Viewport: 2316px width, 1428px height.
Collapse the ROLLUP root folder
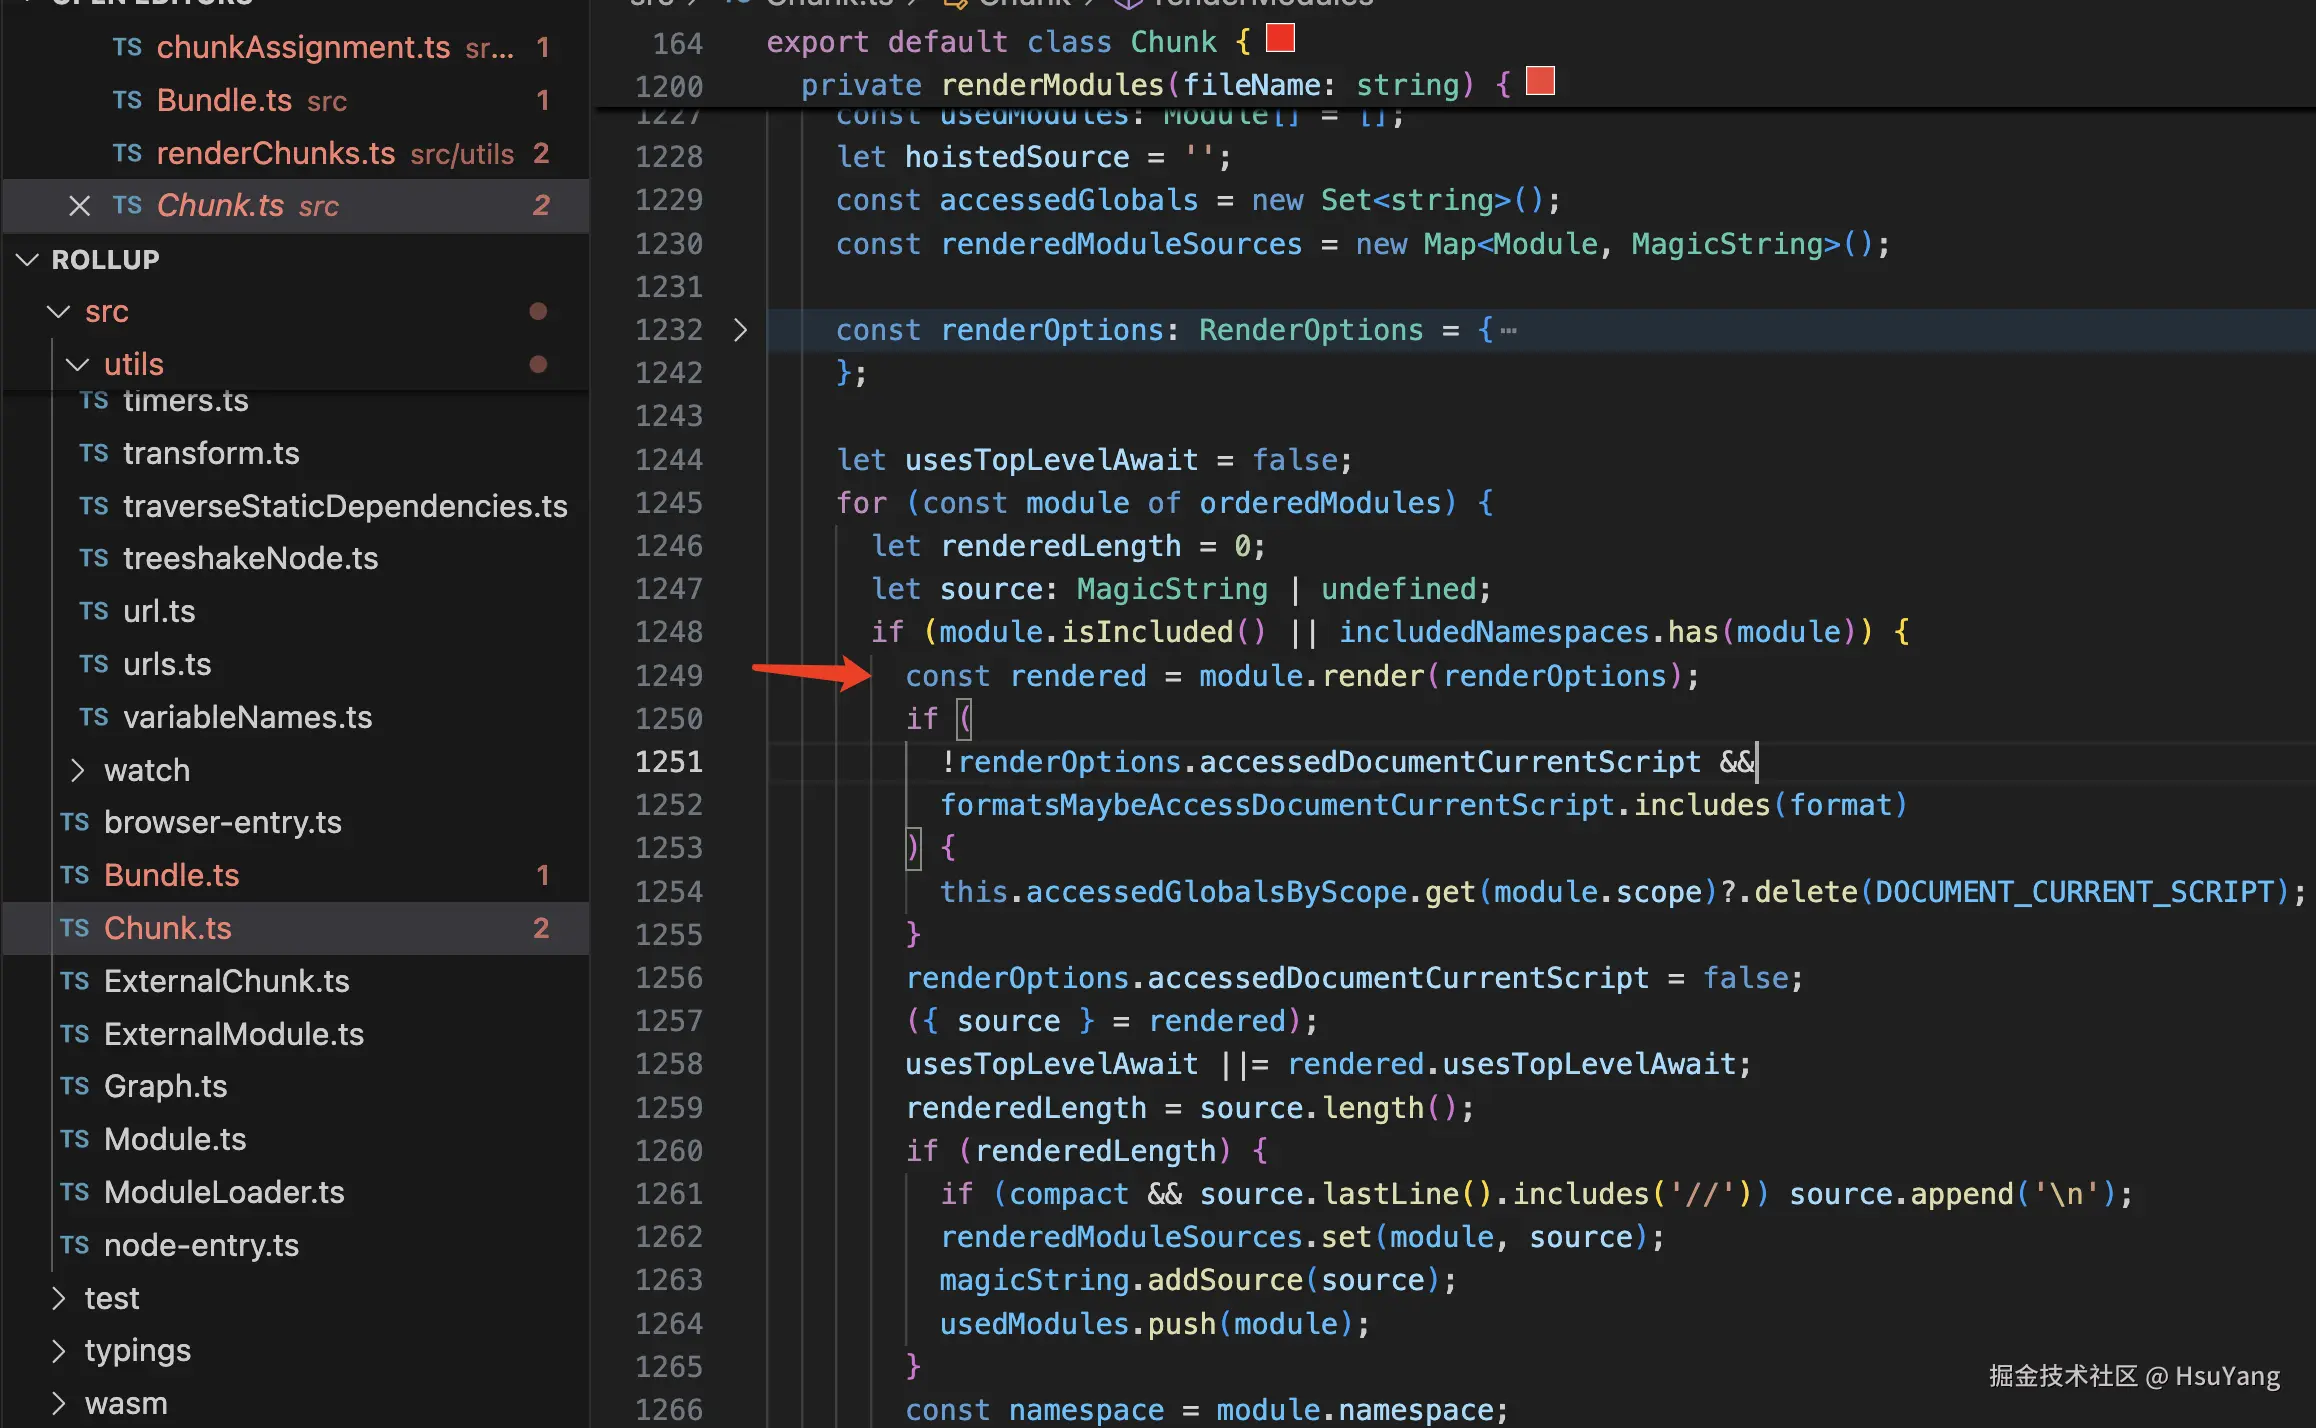[x=28, y=260]
